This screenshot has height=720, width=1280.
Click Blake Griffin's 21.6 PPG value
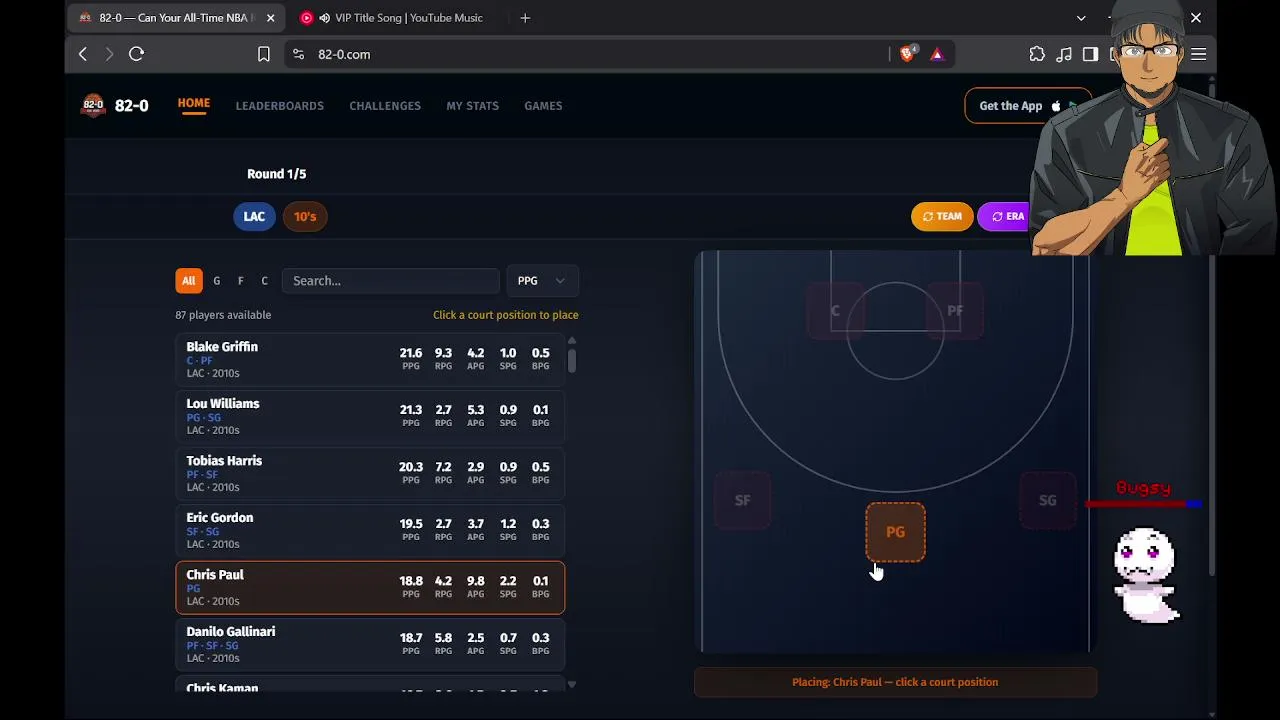click(x=411, y=353)
